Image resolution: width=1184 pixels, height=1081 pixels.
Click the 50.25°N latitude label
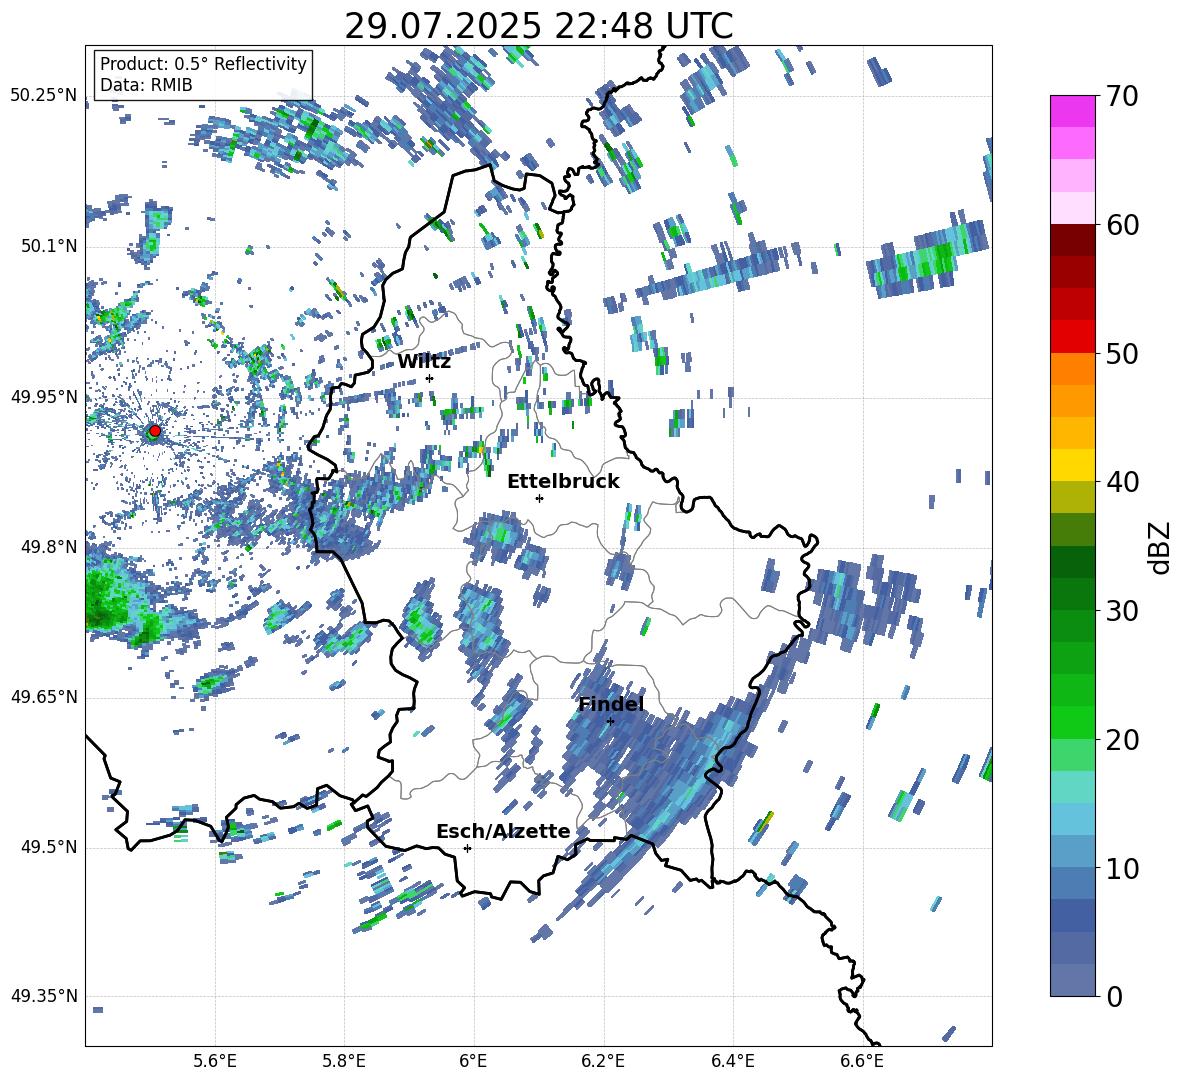pyautogui.click(x=44, y=96)
